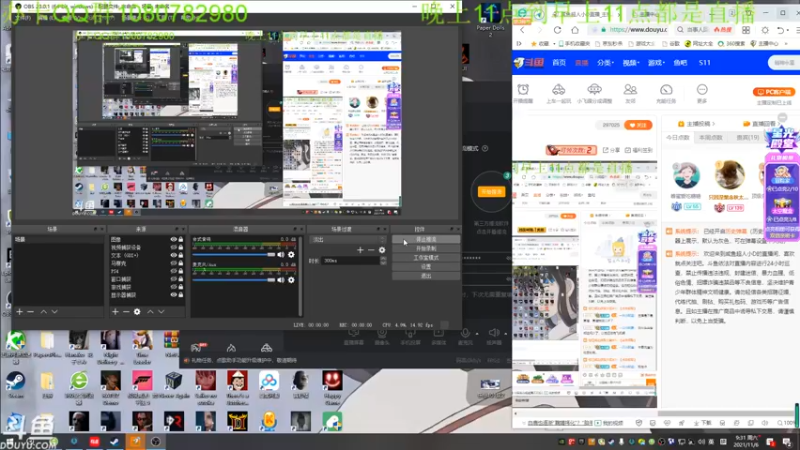Click the 300ms transition duration field
This screenshot has width=800, height=450.
pyautogui.click(x=350, y=261)
